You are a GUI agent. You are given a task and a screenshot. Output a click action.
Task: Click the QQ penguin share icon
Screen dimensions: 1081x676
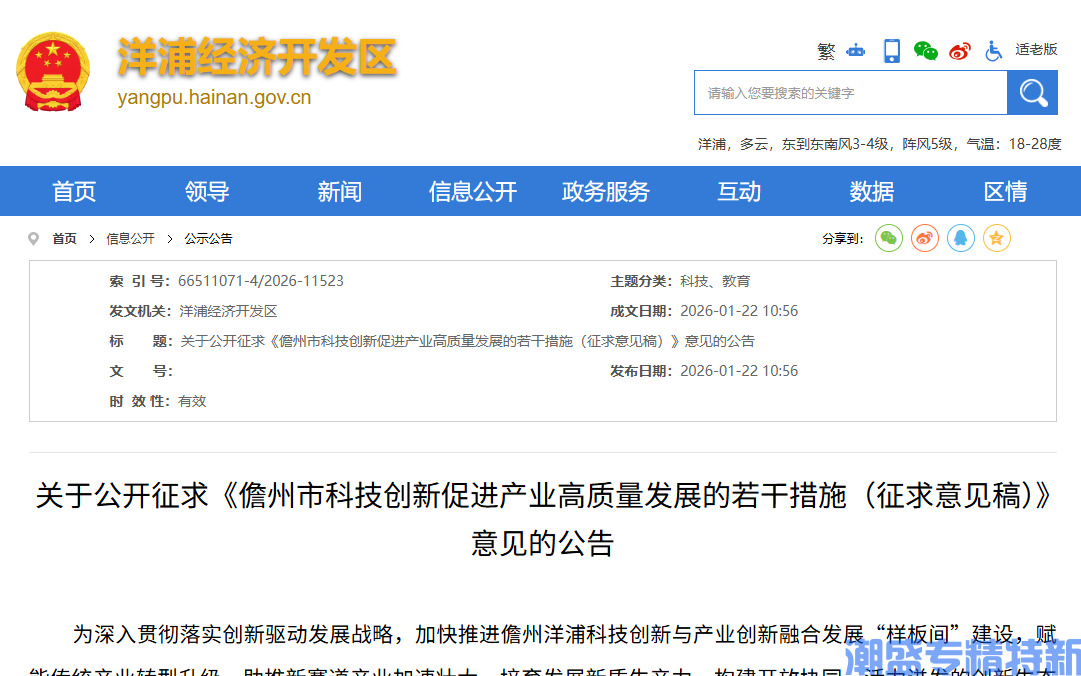point(960,238)
